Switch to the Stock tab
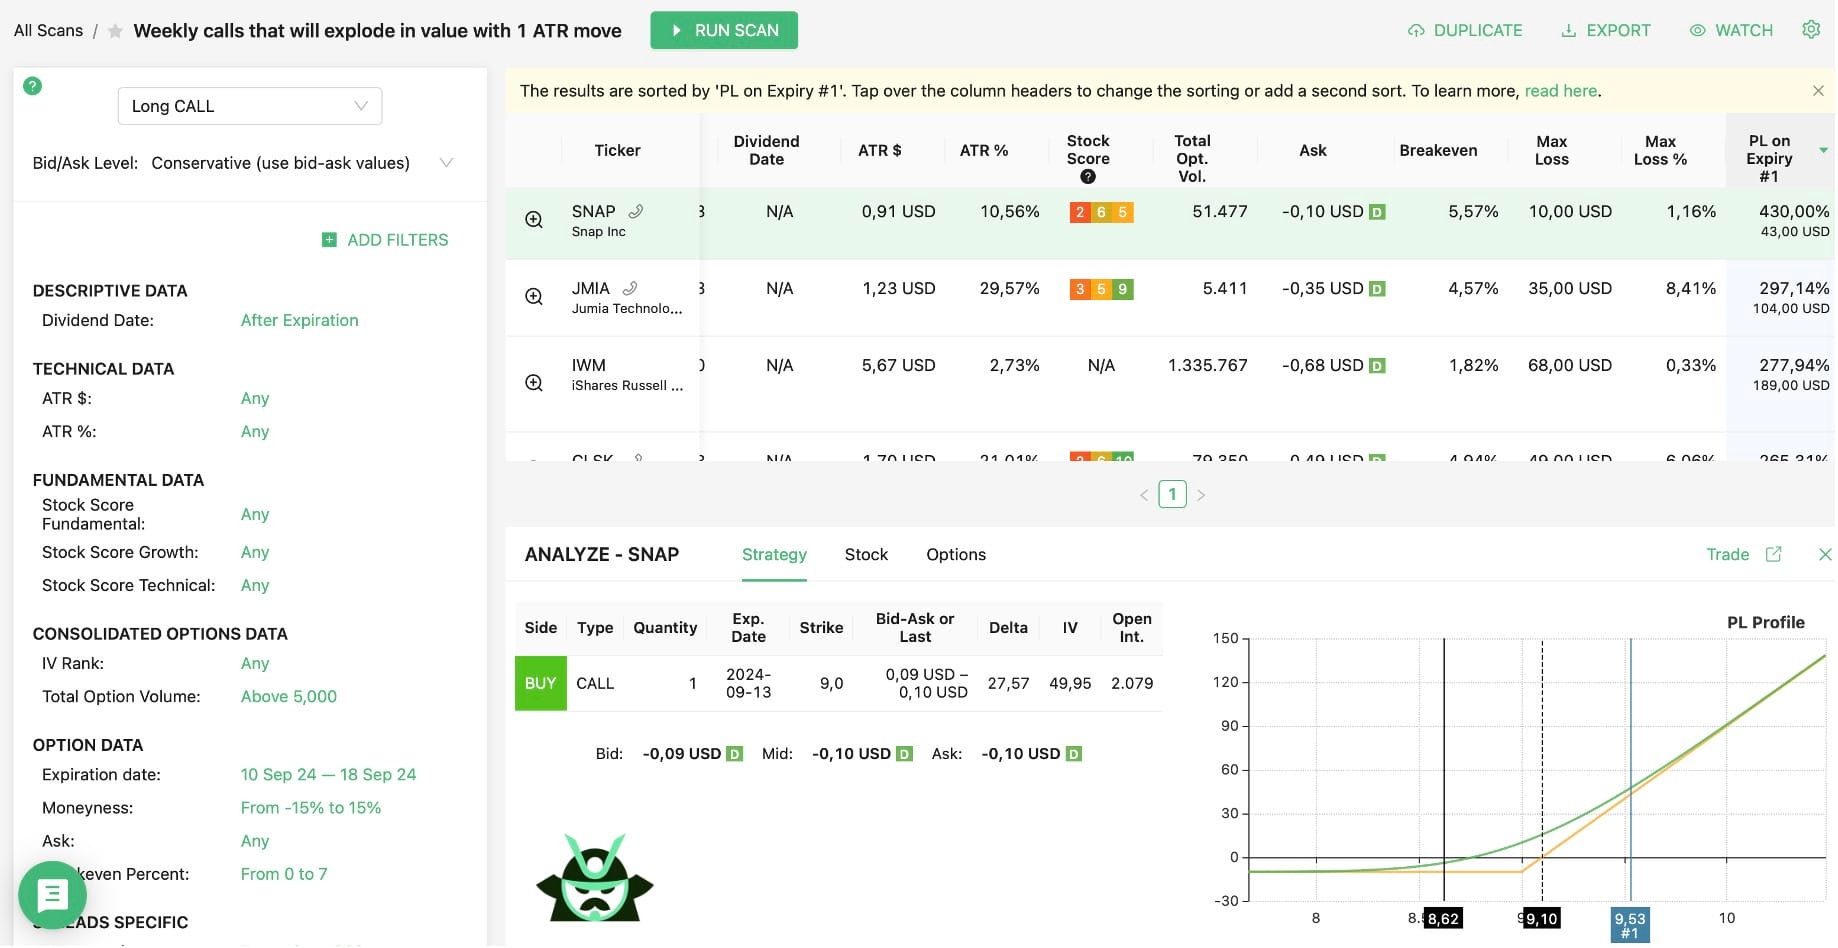This screenshot has width=1838, height=948. [x=866, y=554]
